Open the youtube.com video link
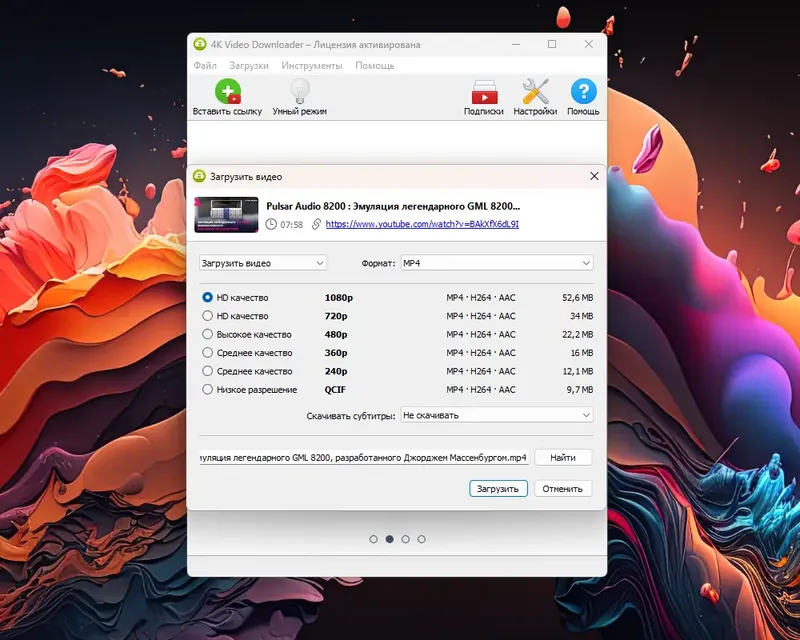The image size is (800, 640). coord(422,224)
